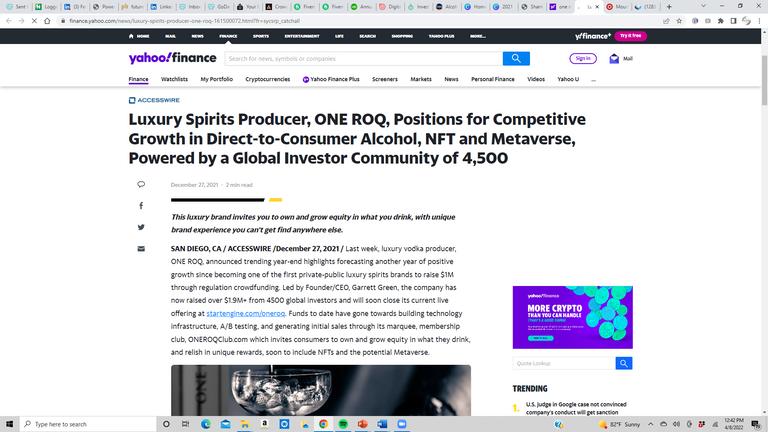Open Chrome extensions puzzle icon
Viewport: 768px width, 432px height.
coord(720,21)
